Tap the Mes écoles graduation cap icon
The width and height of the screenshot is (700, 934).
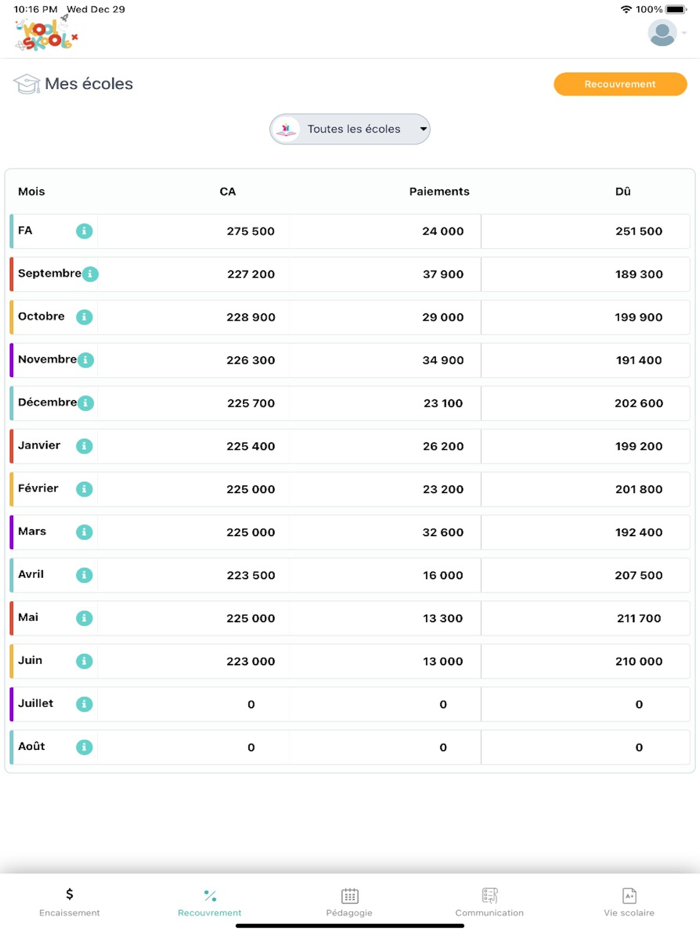point(26,84)
